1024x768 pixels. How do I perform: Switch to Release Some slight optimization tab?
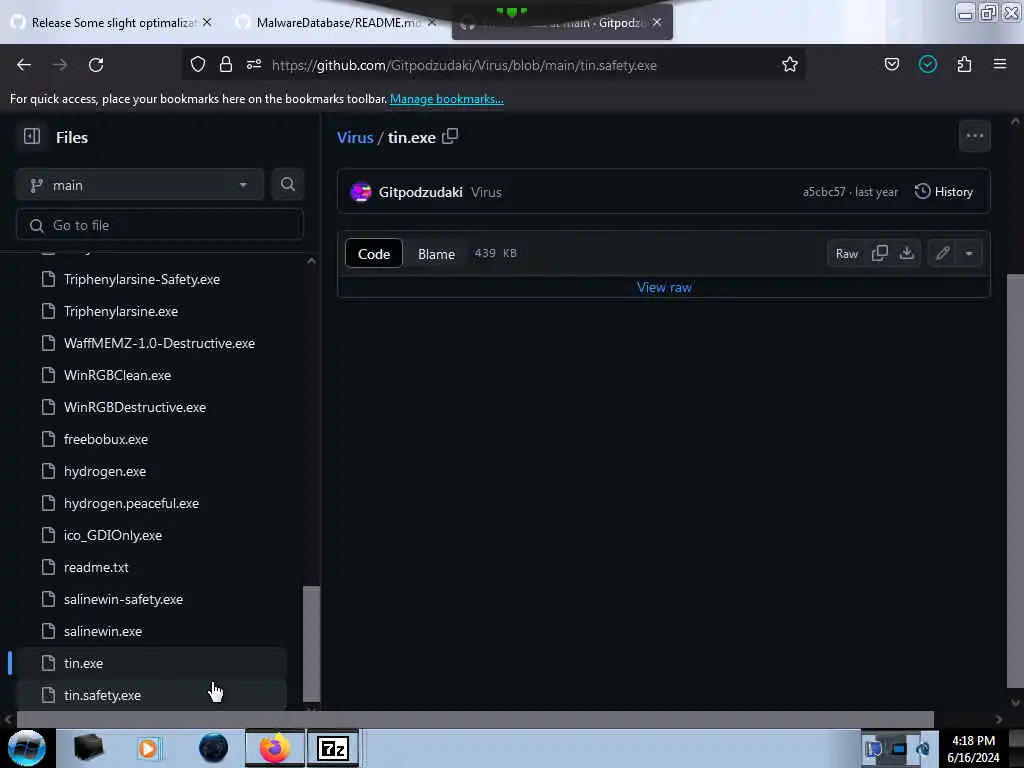click(x=111, y=23)
